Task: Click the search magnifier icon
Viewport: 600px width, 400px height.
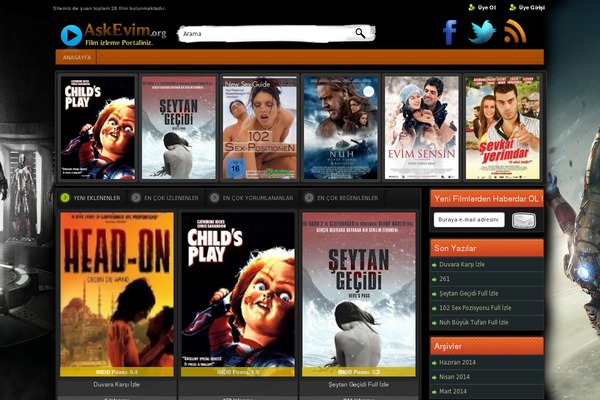Action: (x=360, y=33)
